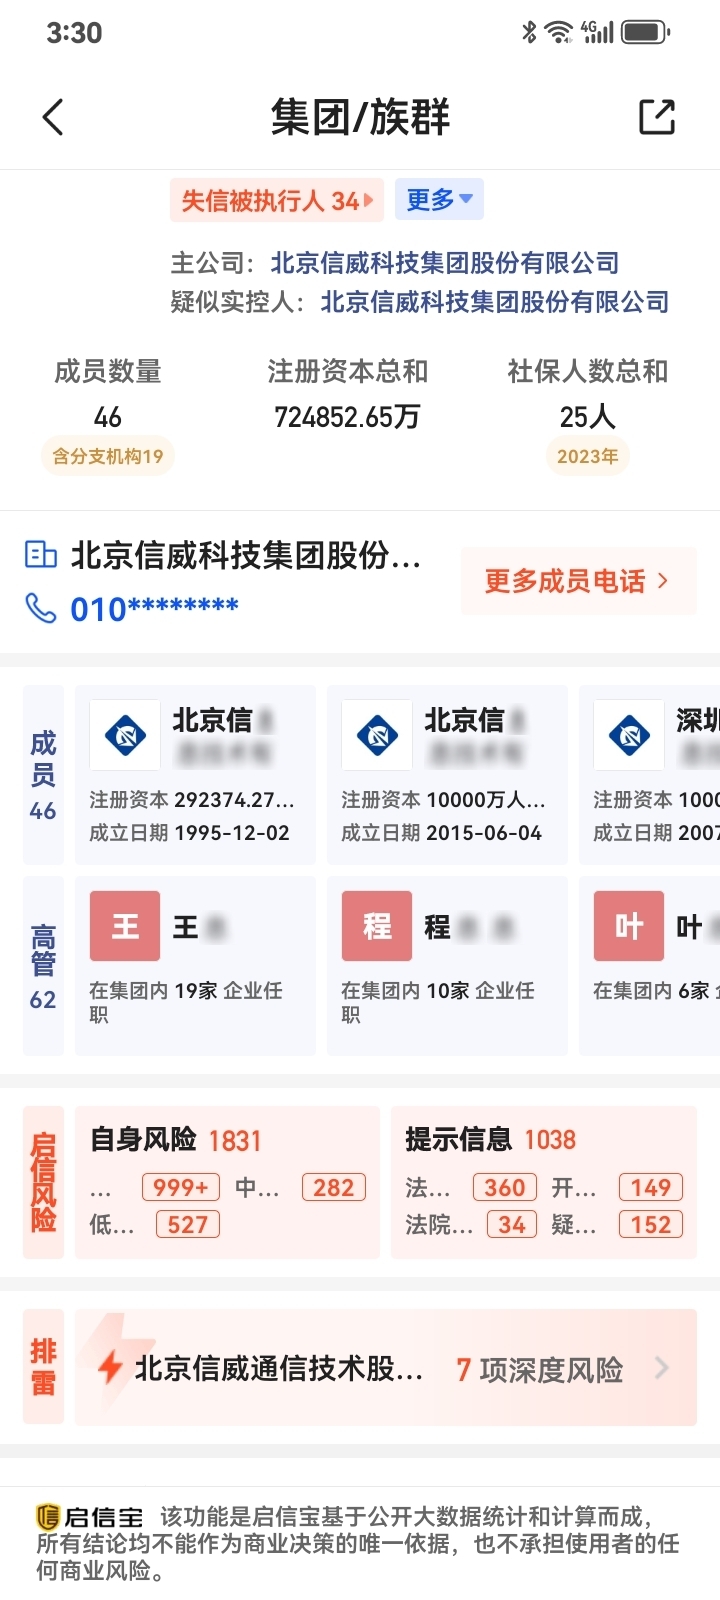Tap building icon beside 北京信威科技集团股份
This screenshot has width=720, height=1600.
[x=41, y=555]
